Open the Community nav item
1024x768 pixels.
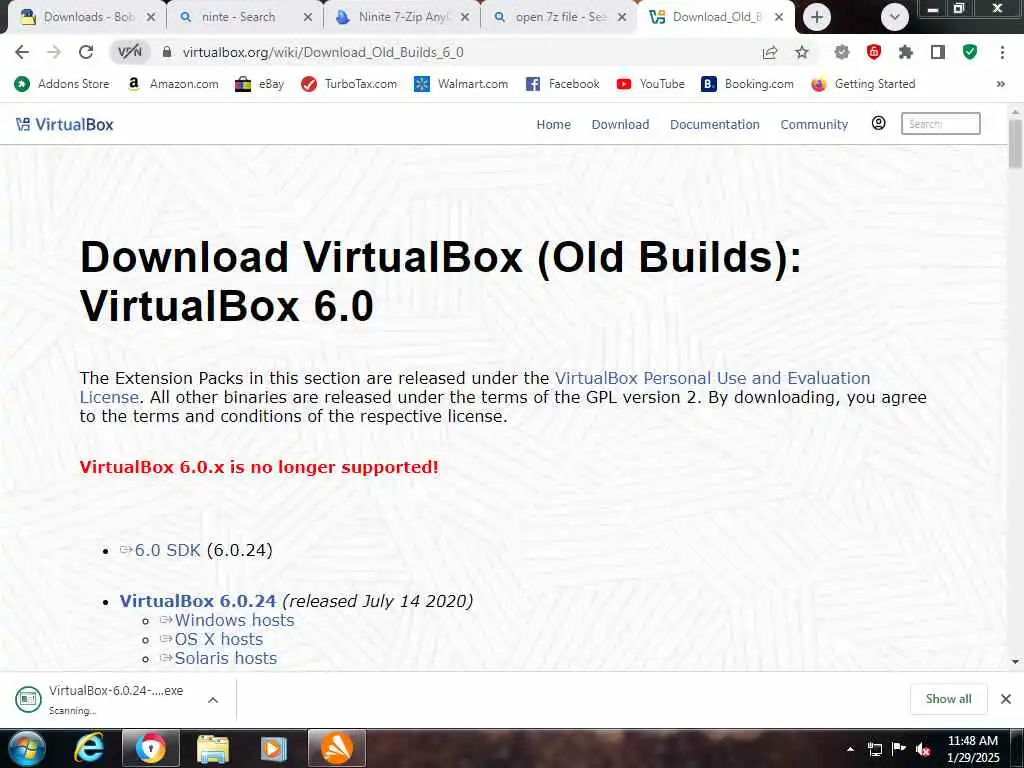(814, 124)
